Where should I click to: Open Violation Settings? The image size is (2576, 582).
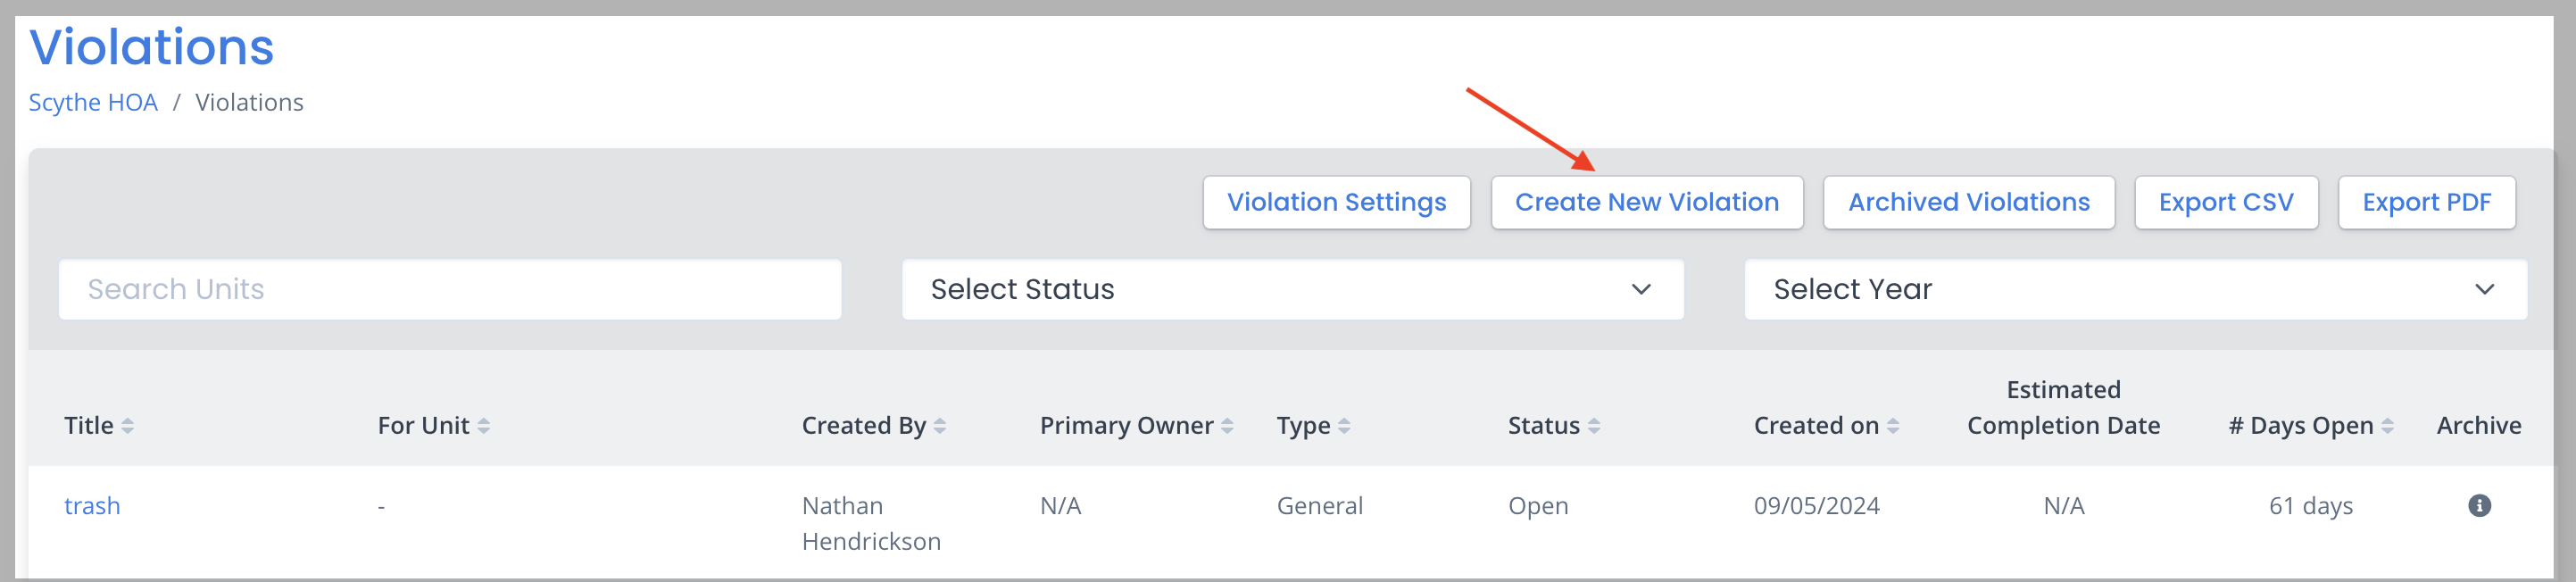[x=1336, y=203]
